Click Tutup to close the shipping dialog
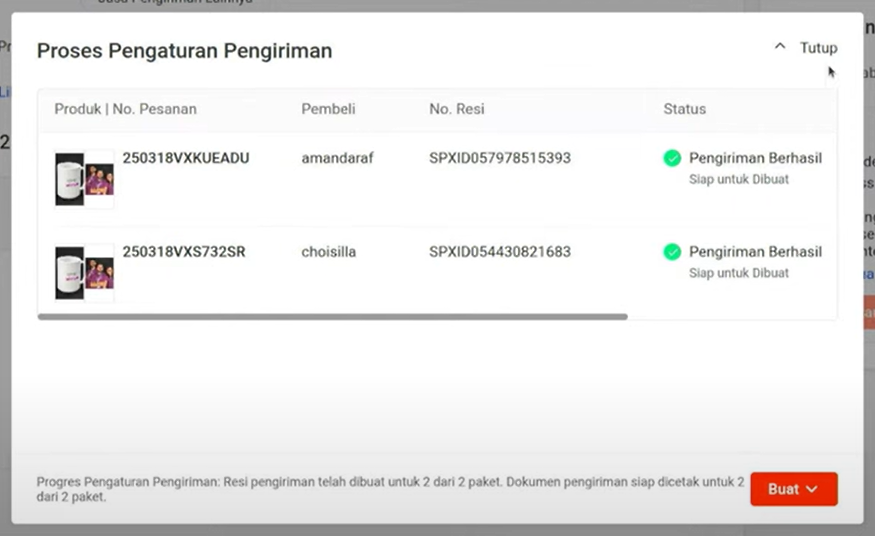The image size is (875, 536). coord(819,48)
